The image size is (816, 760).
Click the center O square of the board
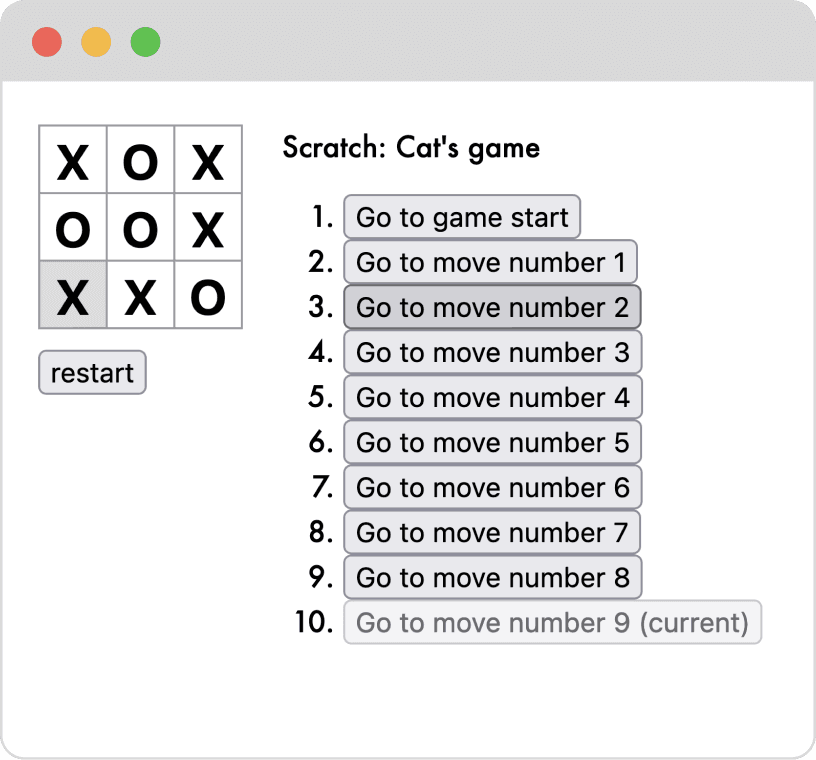[141, 229]
